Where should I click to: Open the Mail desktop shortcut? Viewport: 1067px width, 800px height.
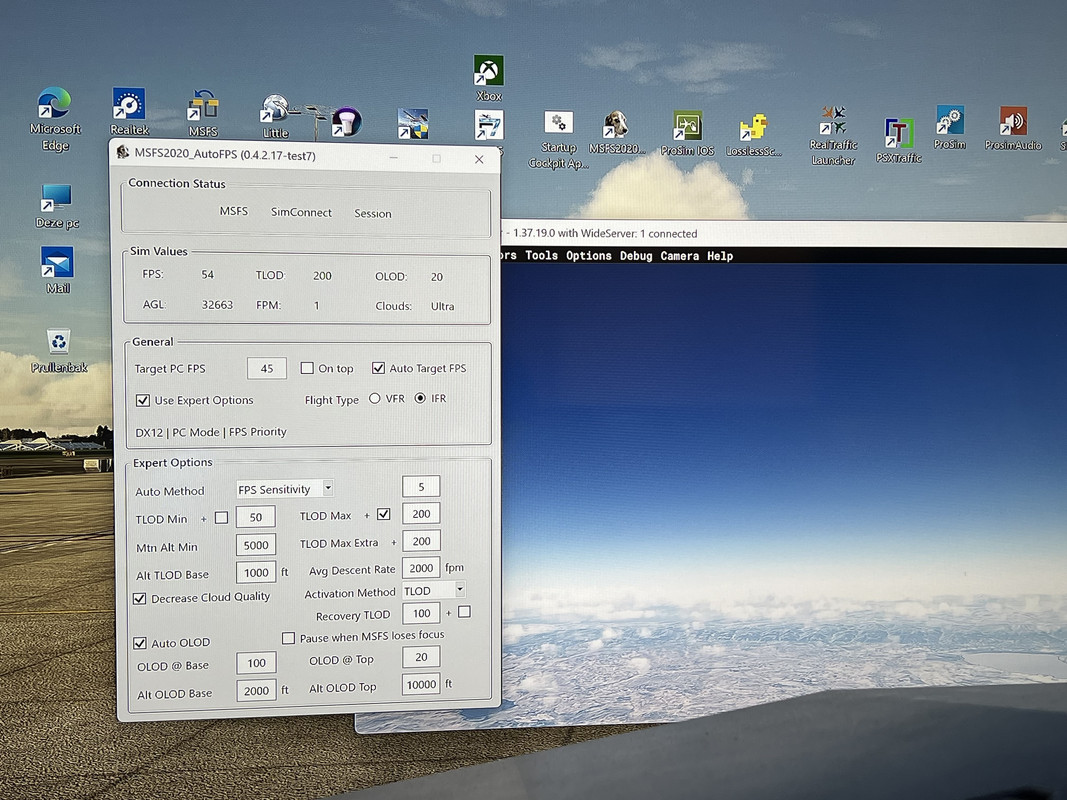(57, 270)
